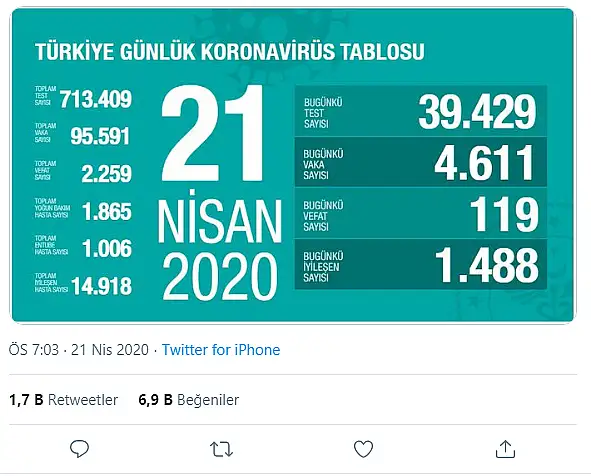
Task: Click the 21 Nisan 2020 date graphic
Action: tap(220, 193)
